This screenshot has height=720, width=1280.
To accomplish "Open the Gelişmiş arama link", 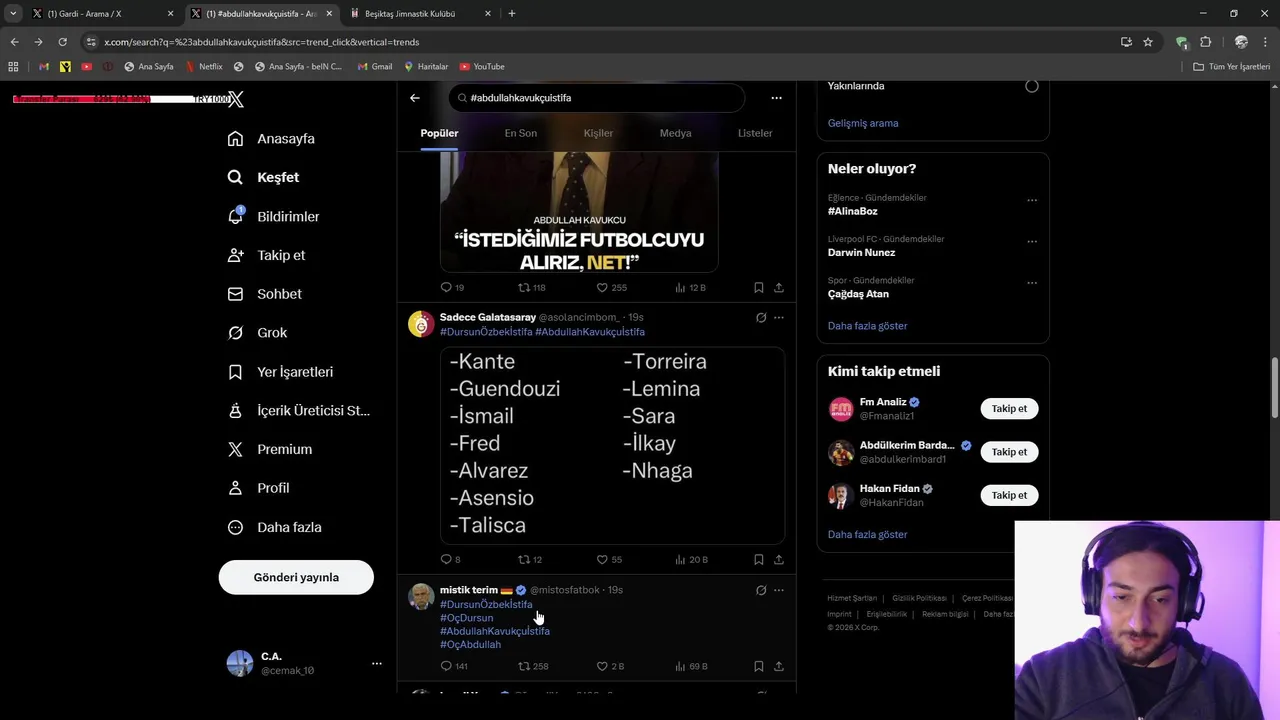I will (x=863, y=123).
